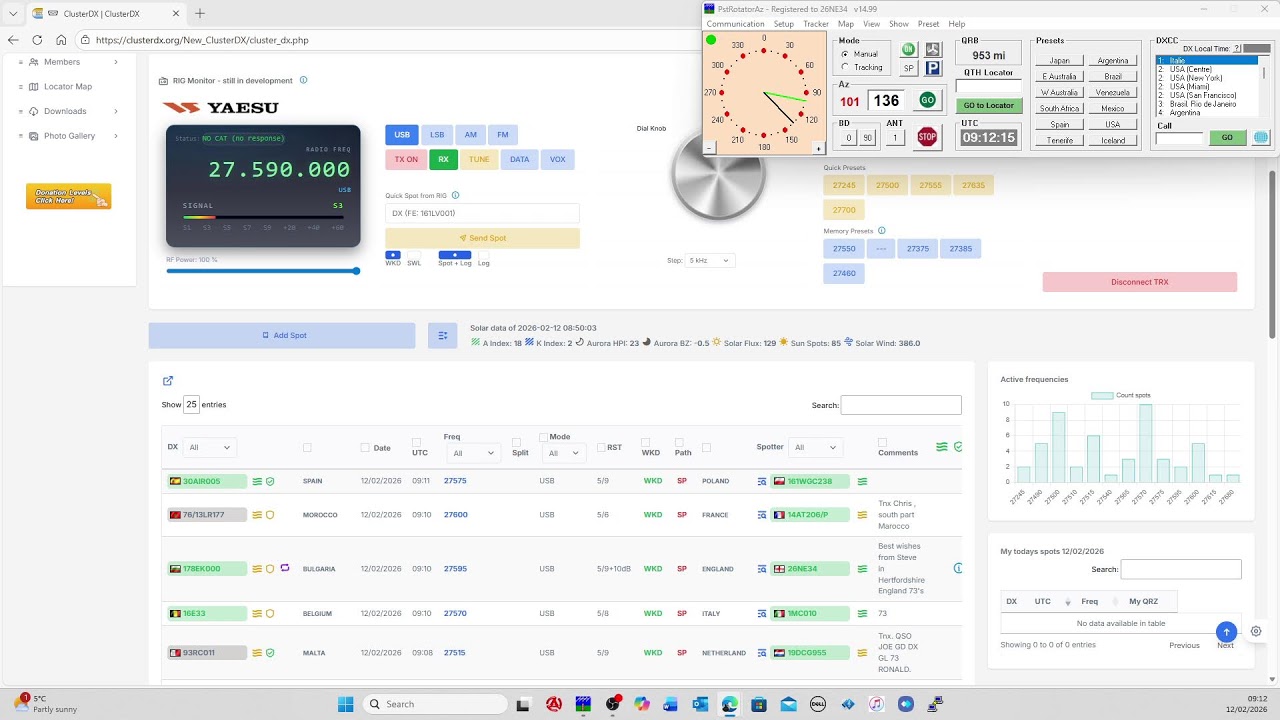Click the RF Power slider
The image size is (1280, 720).
click(263, 271)
